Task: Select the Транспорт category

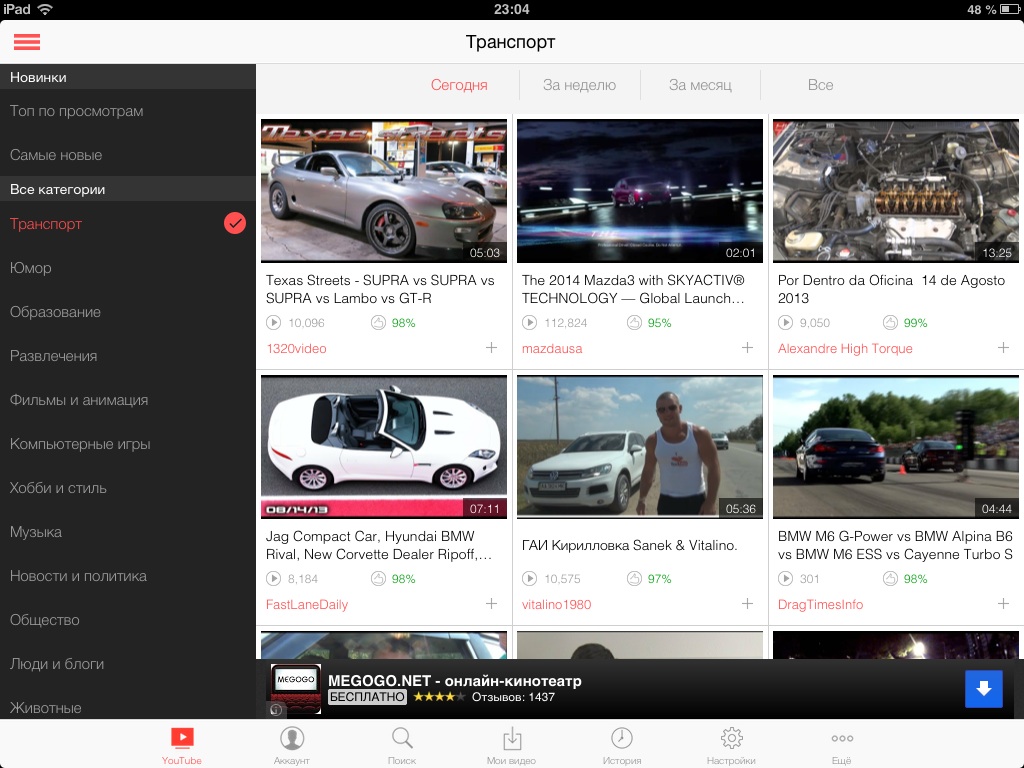Action: click(x=128, y=223)
